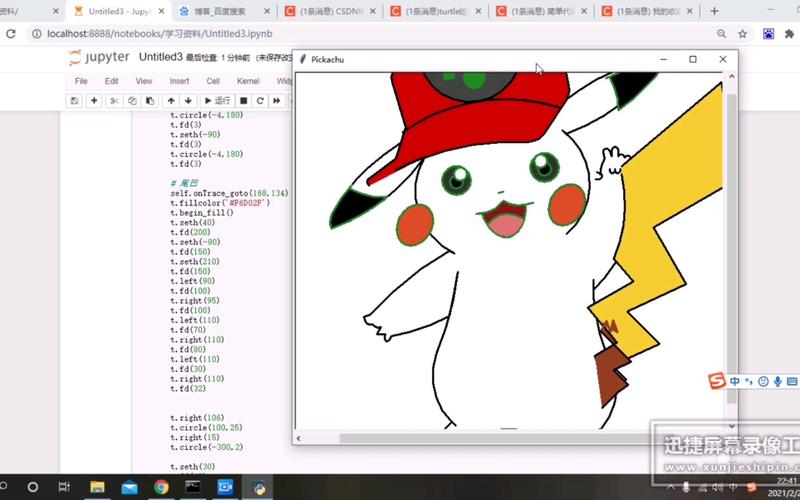800x500 pixels.
Task: Paste cells below using clipboard icon
Action: tap(149, 101)
